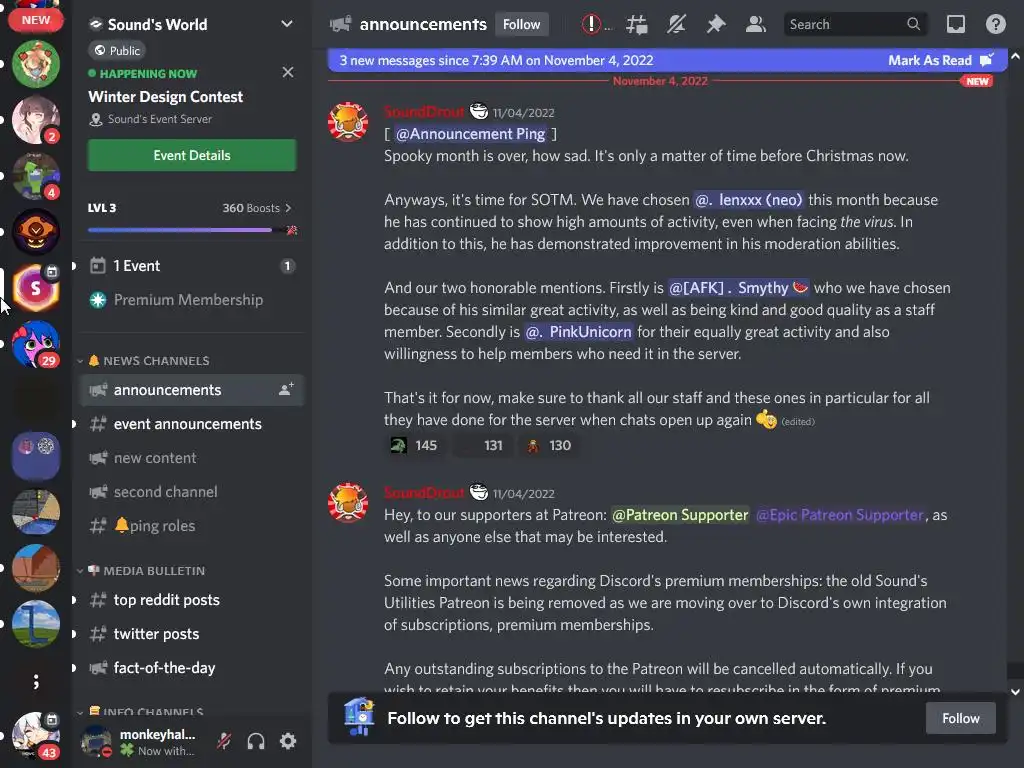Open the Threads icon in header
The width and height of the screenshot is (1024, 768).
pos(636,25)
